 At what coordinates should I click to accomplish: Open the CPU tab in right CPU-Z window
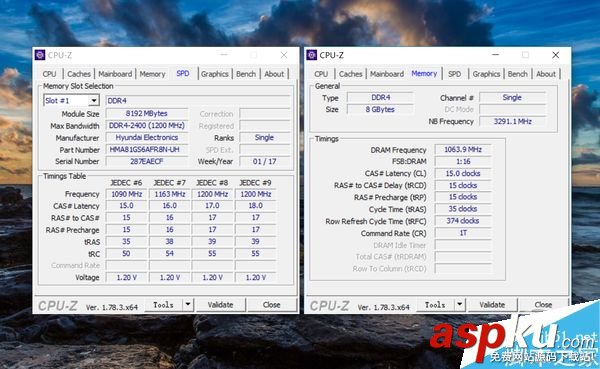coord(321,74)
